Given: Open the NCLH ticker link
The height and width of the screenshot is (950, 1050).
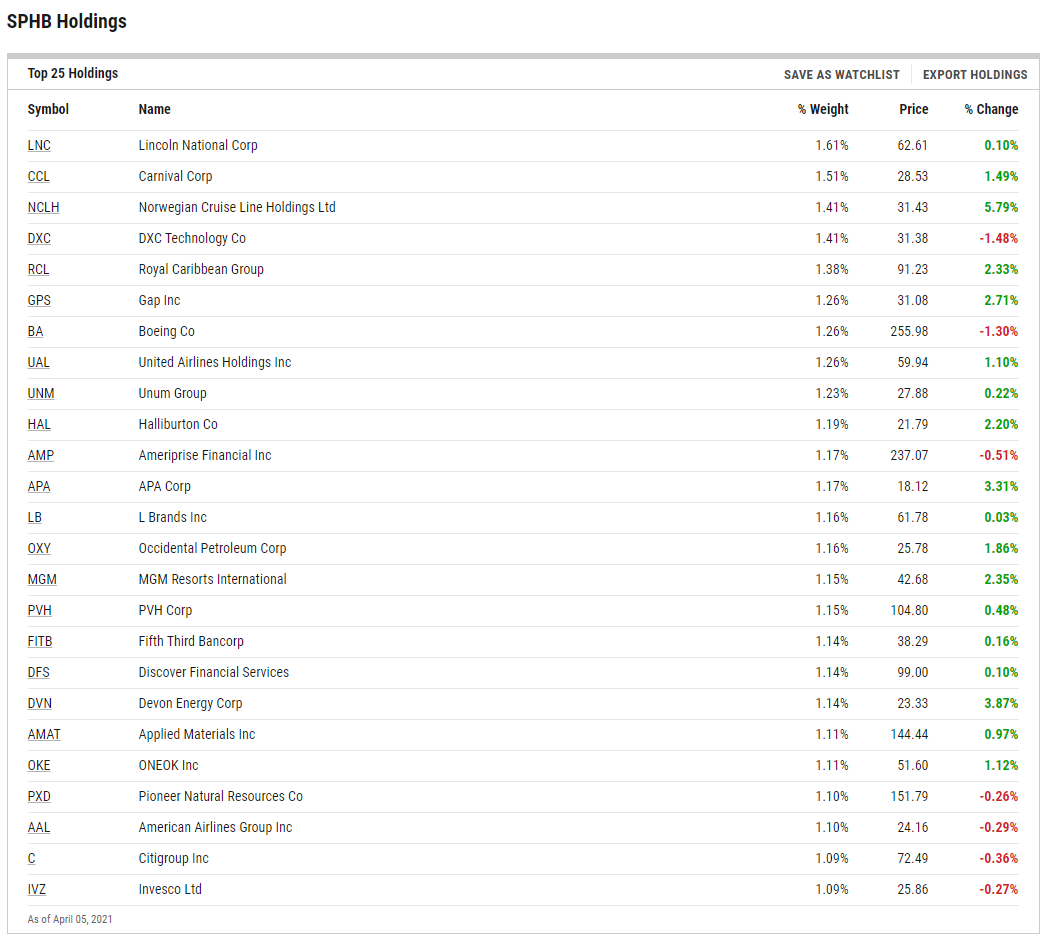Looking at the screenshot, I should click(x=43, y=208).
